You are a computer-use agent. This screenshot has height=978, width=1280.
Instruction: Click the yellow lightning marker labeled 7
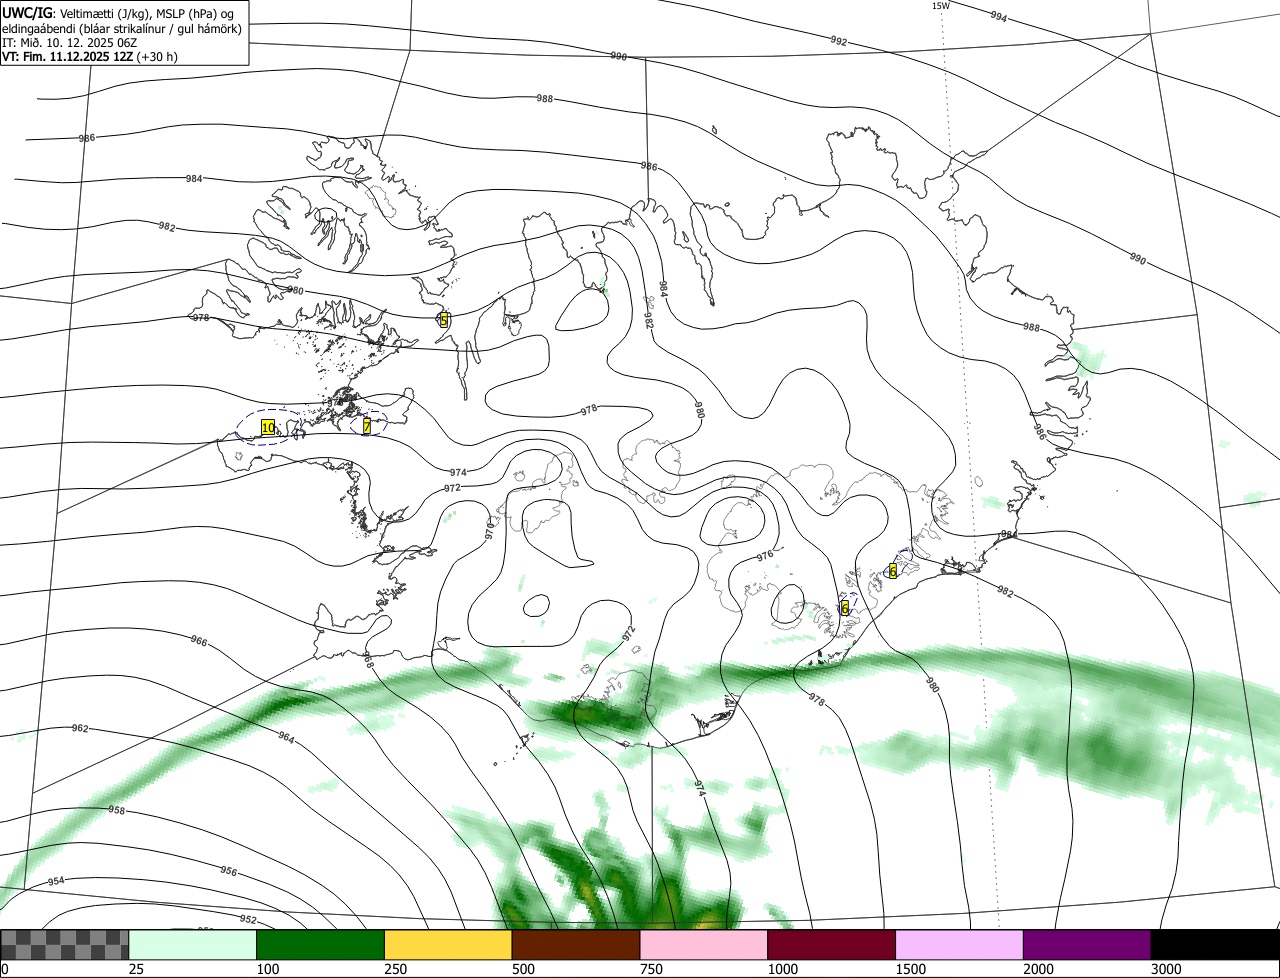point(367,426)
